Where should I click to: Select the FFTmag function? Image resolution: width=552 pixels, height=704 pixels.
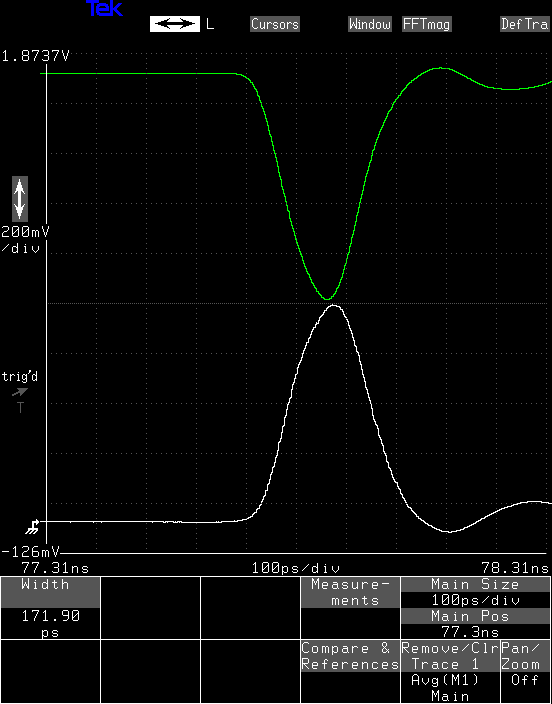(426, 24)
